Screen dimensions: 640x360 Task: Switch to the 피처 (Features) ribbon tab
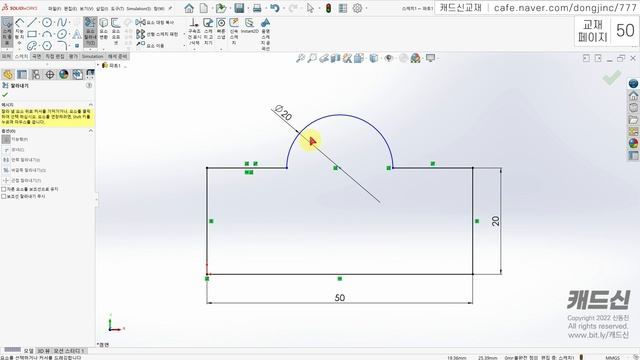[6, 56]
